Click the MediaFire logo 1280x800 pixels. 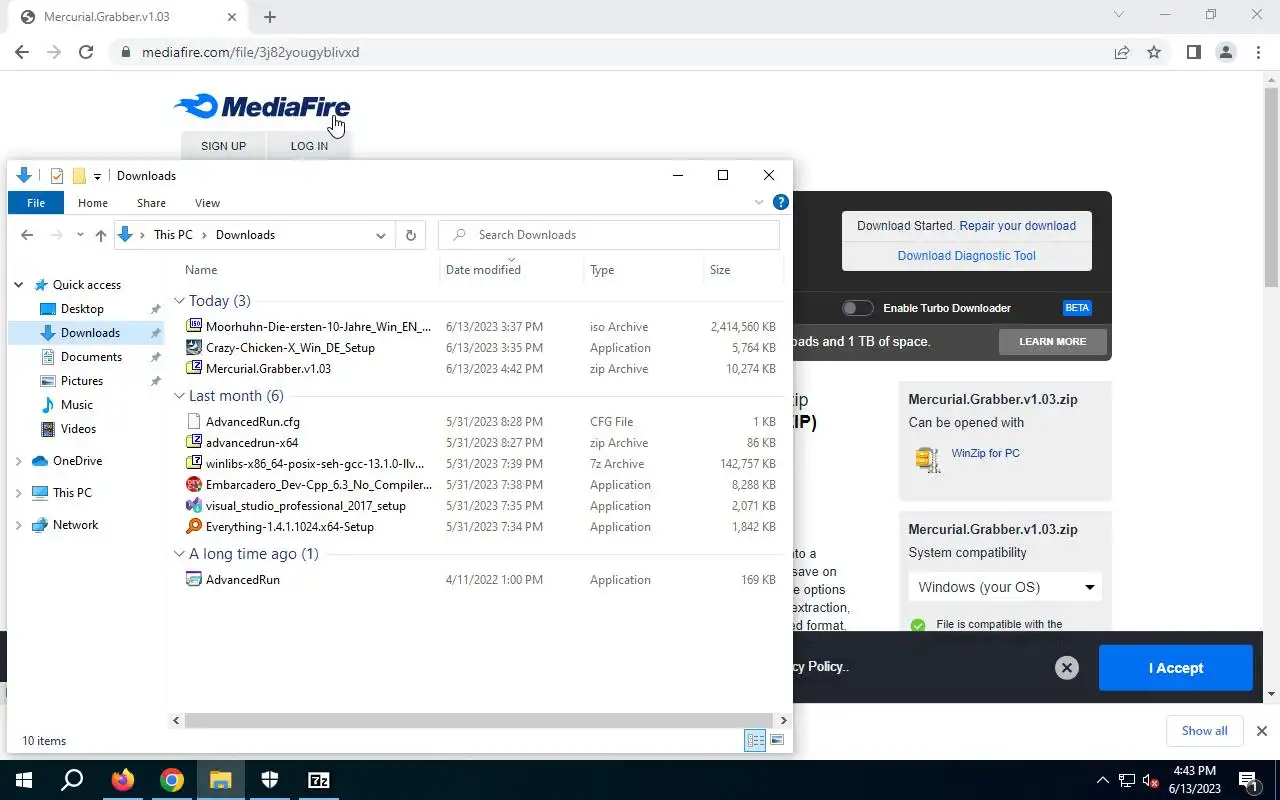[x=262, y=107]
